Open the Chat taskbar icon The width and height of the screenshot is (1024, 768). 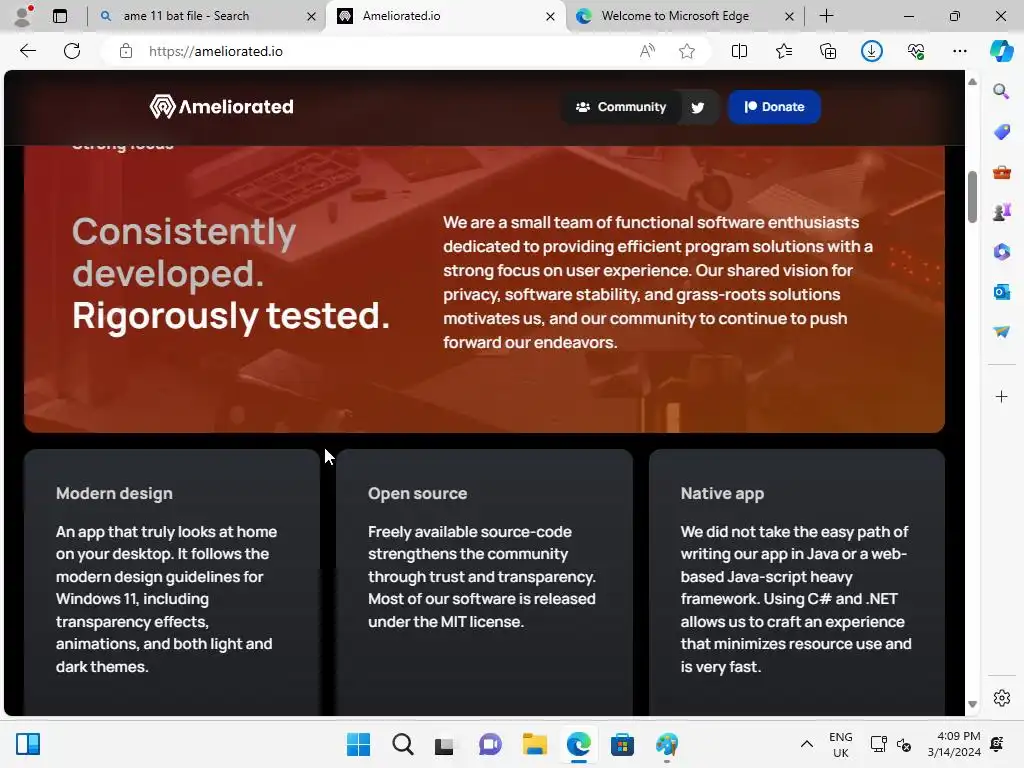click(x=490, y=744)
